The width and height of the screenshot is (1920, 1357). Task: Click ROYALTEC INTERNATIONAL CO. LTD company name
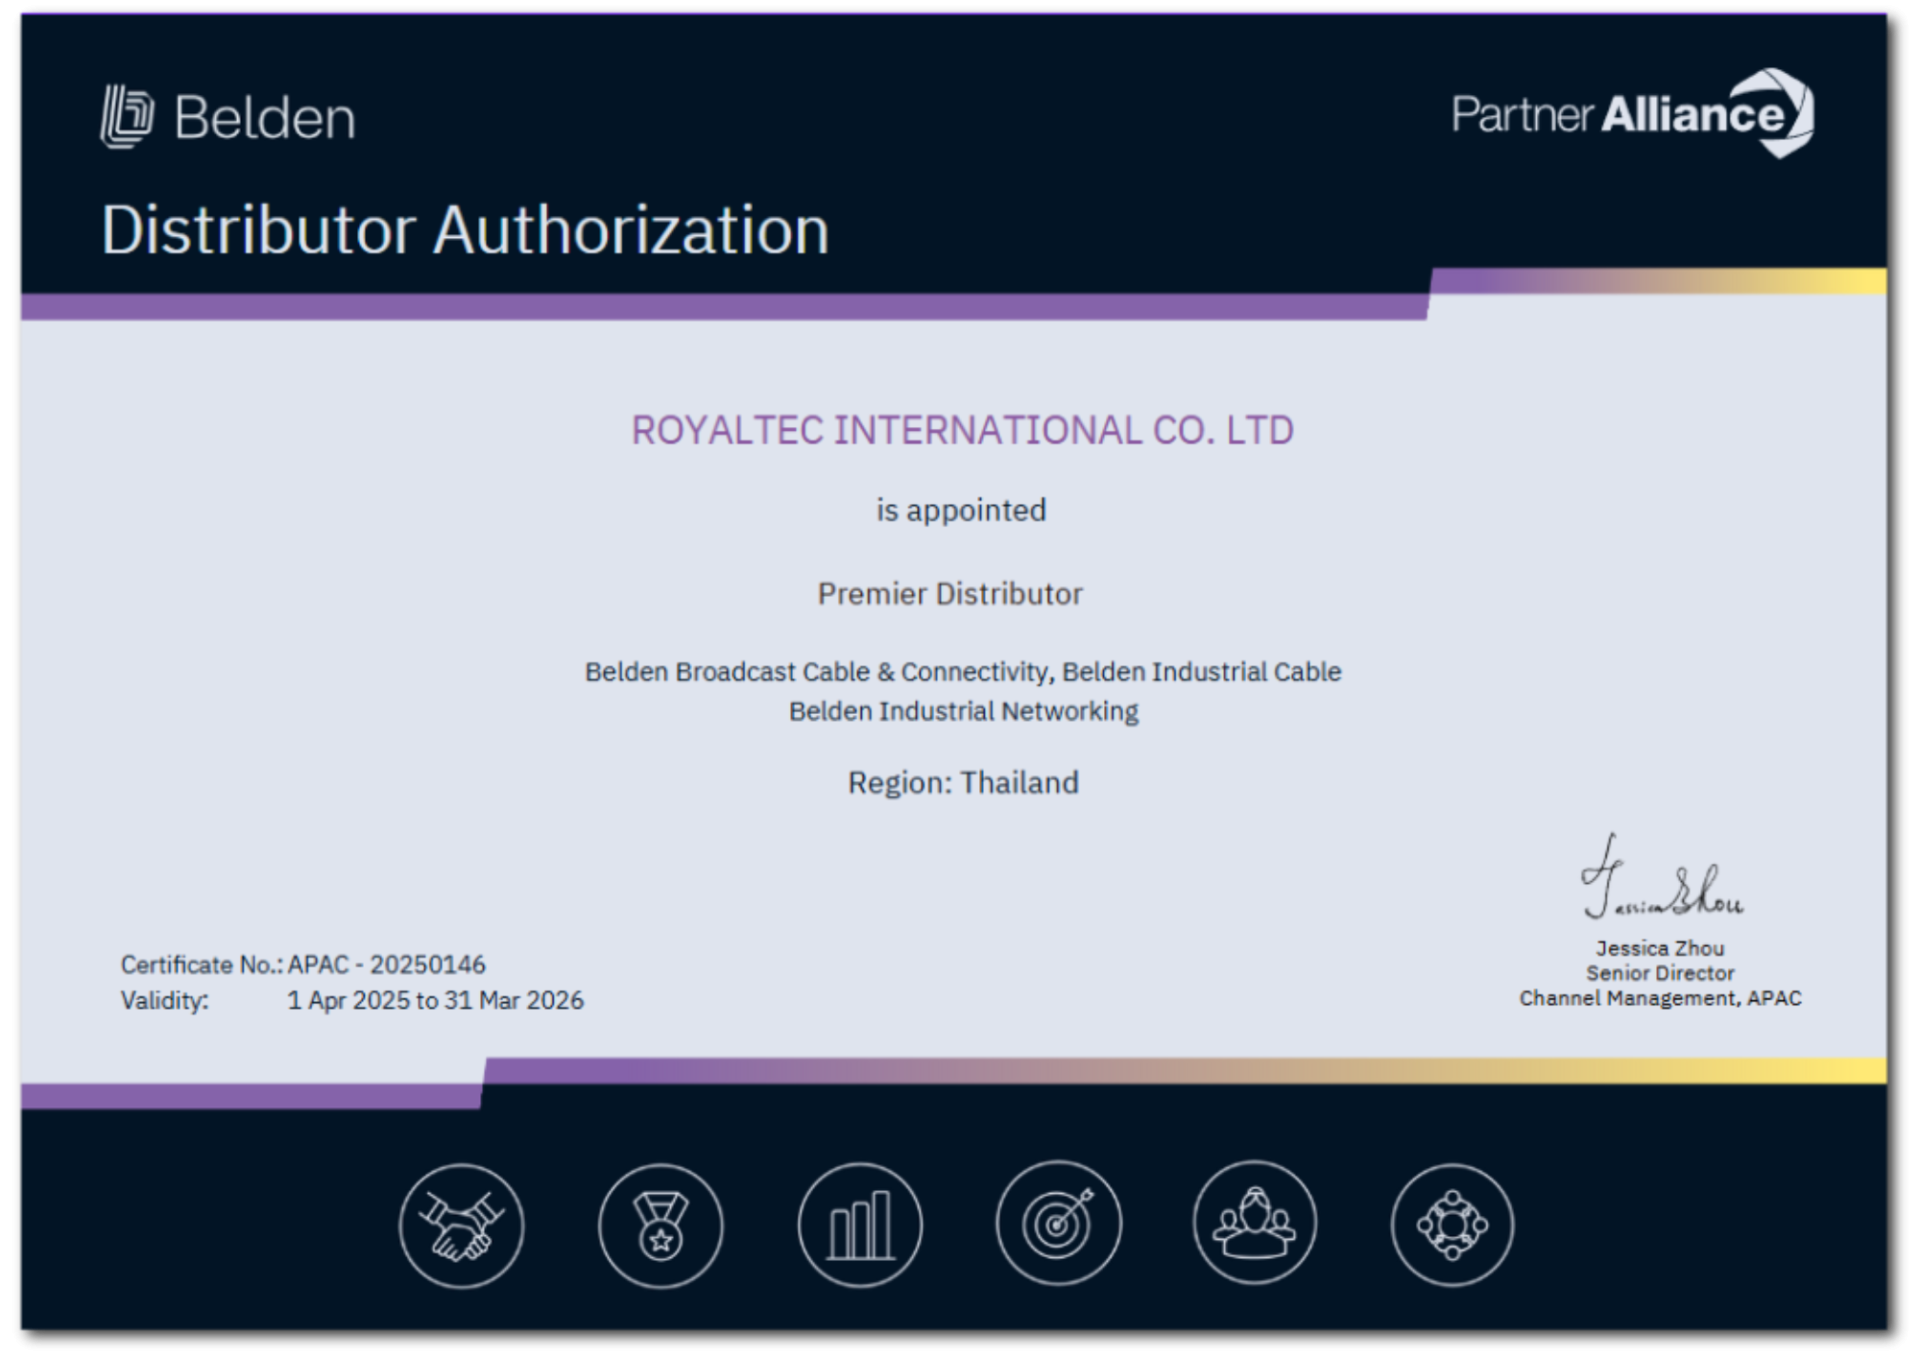pyautogui.click(x=962, y=430)
